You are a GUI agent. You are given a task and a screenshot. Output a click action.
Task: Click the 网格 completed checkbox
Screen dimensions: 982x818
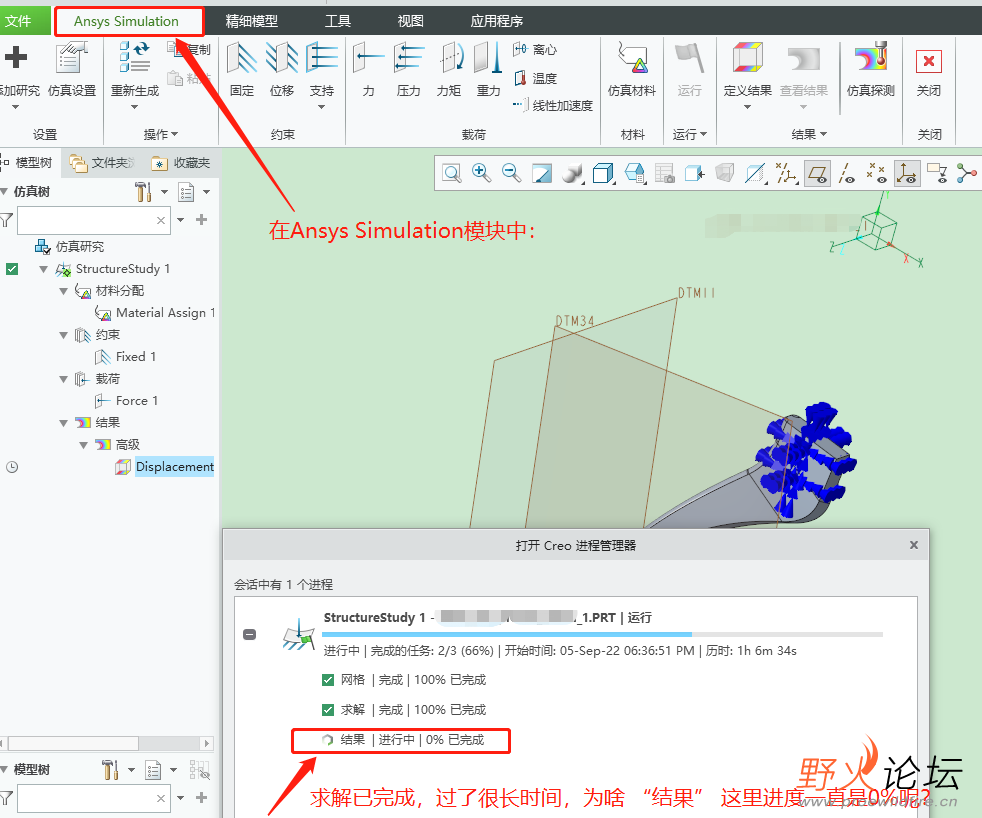pyautogui.click(x=328, y=680)
